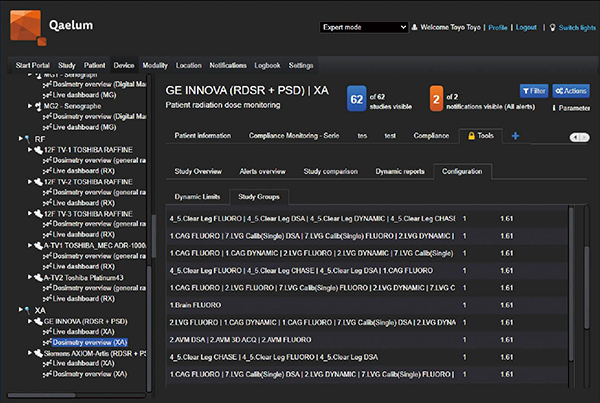This screenshot has height=403, width=600.
Task: Click the Filter button
Action: point(533,91)
